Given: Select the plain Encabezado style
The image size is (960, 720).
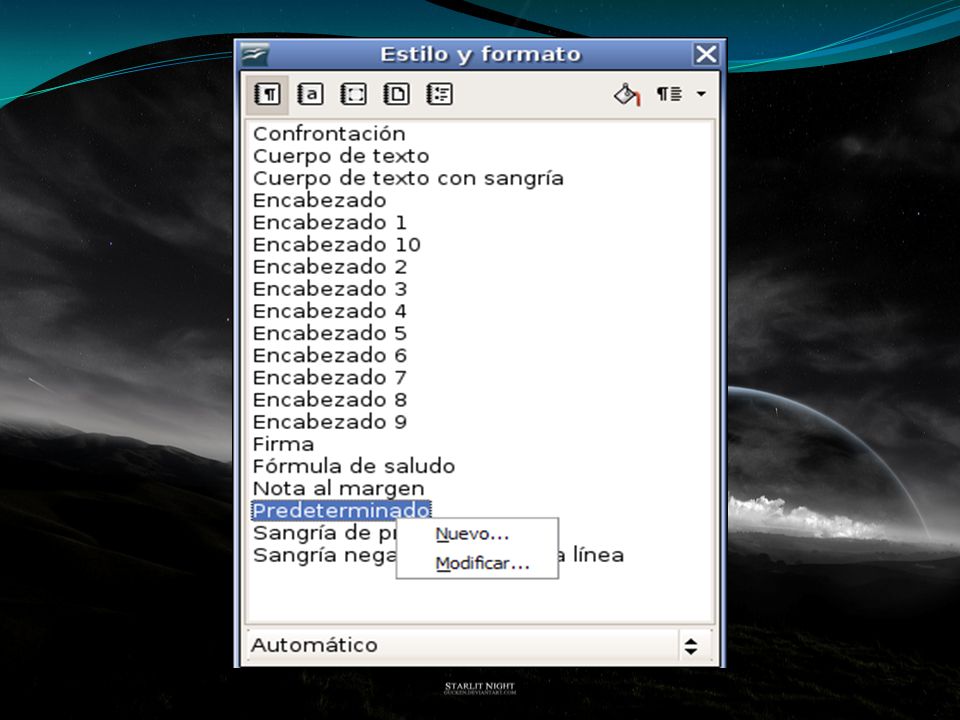Looking at the screenshot, I should 319,200.
